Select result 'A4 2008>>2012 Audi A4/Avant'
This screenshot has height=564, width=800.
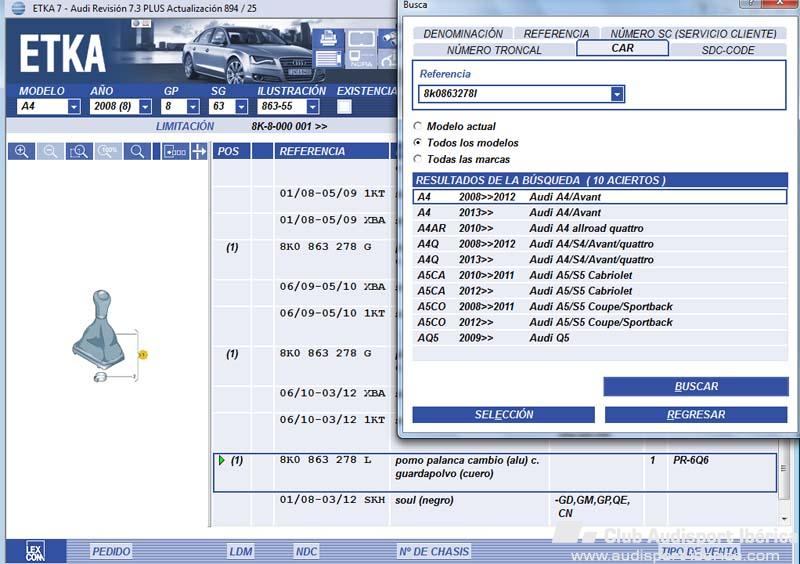click(x=599, y=197)
